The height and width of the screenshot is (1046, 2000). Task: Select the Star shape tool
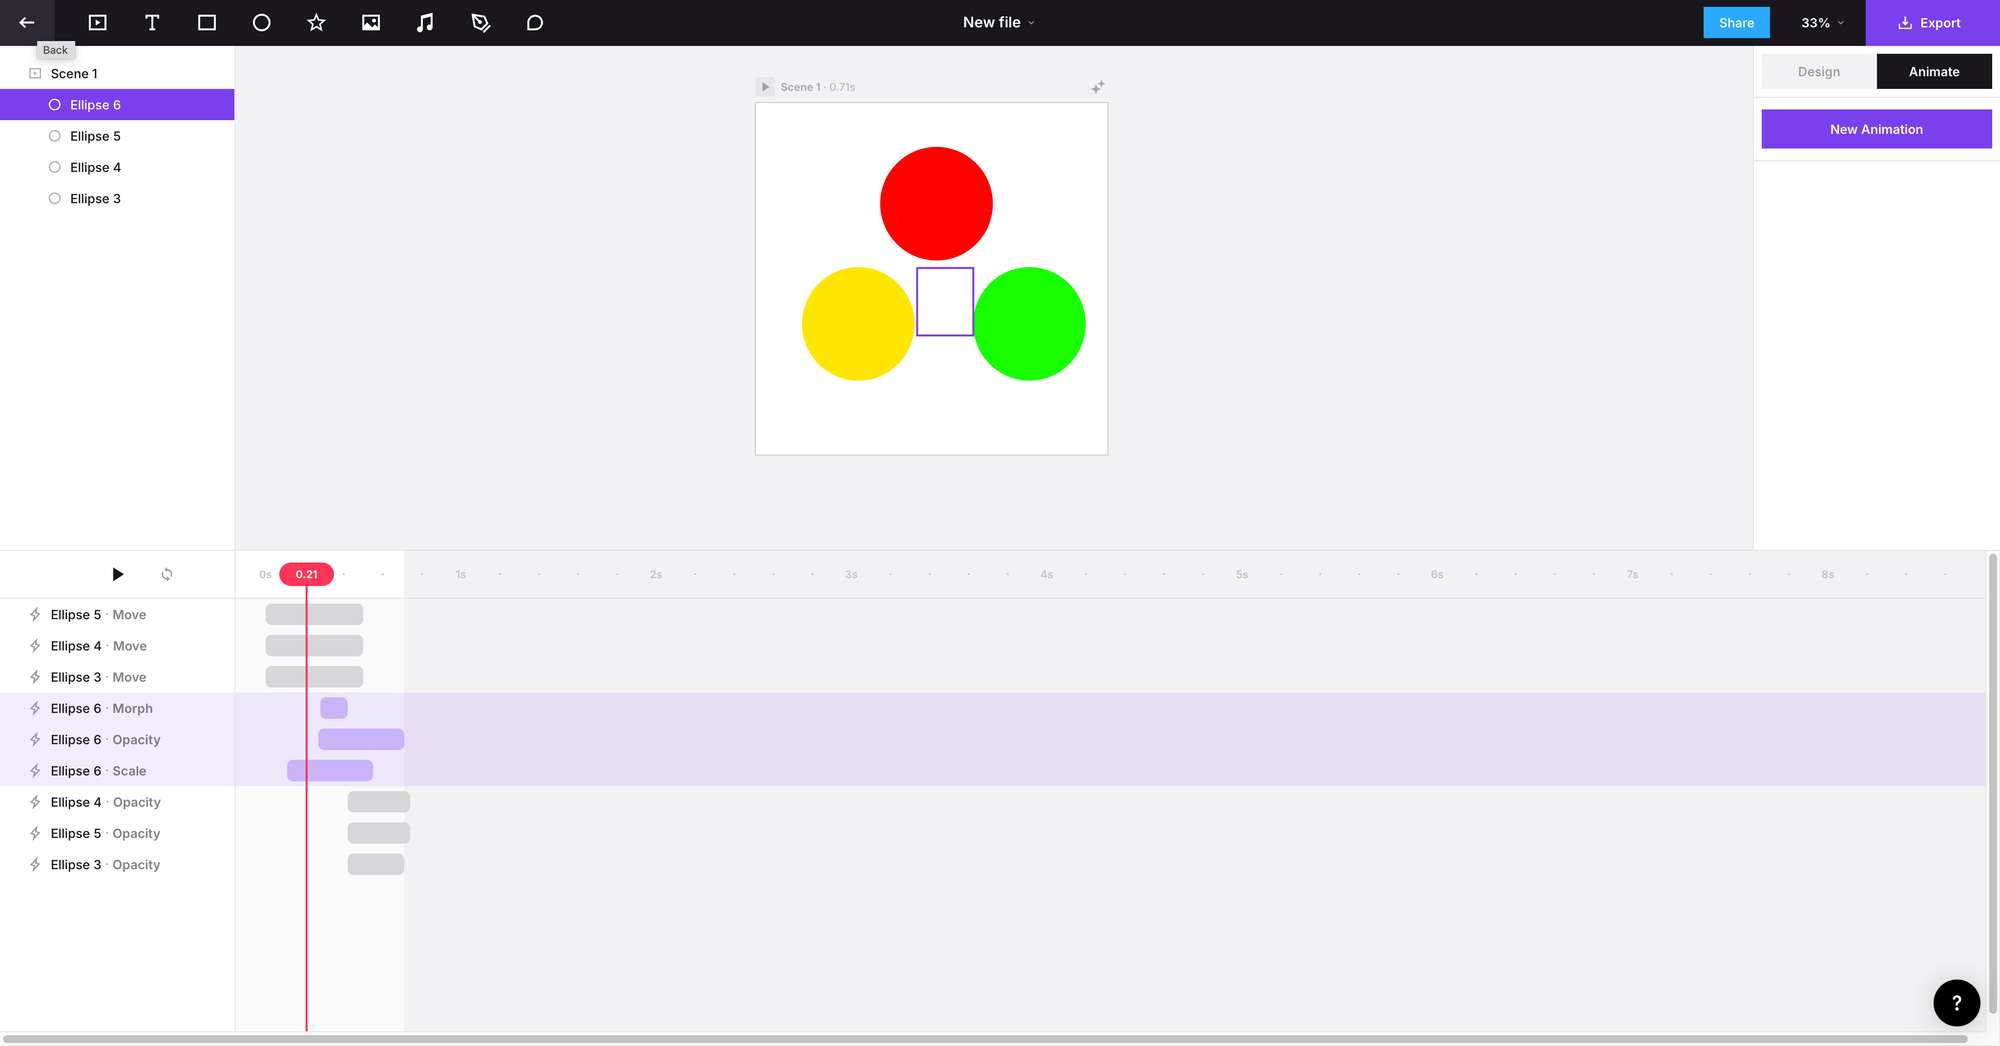(316, 22)
